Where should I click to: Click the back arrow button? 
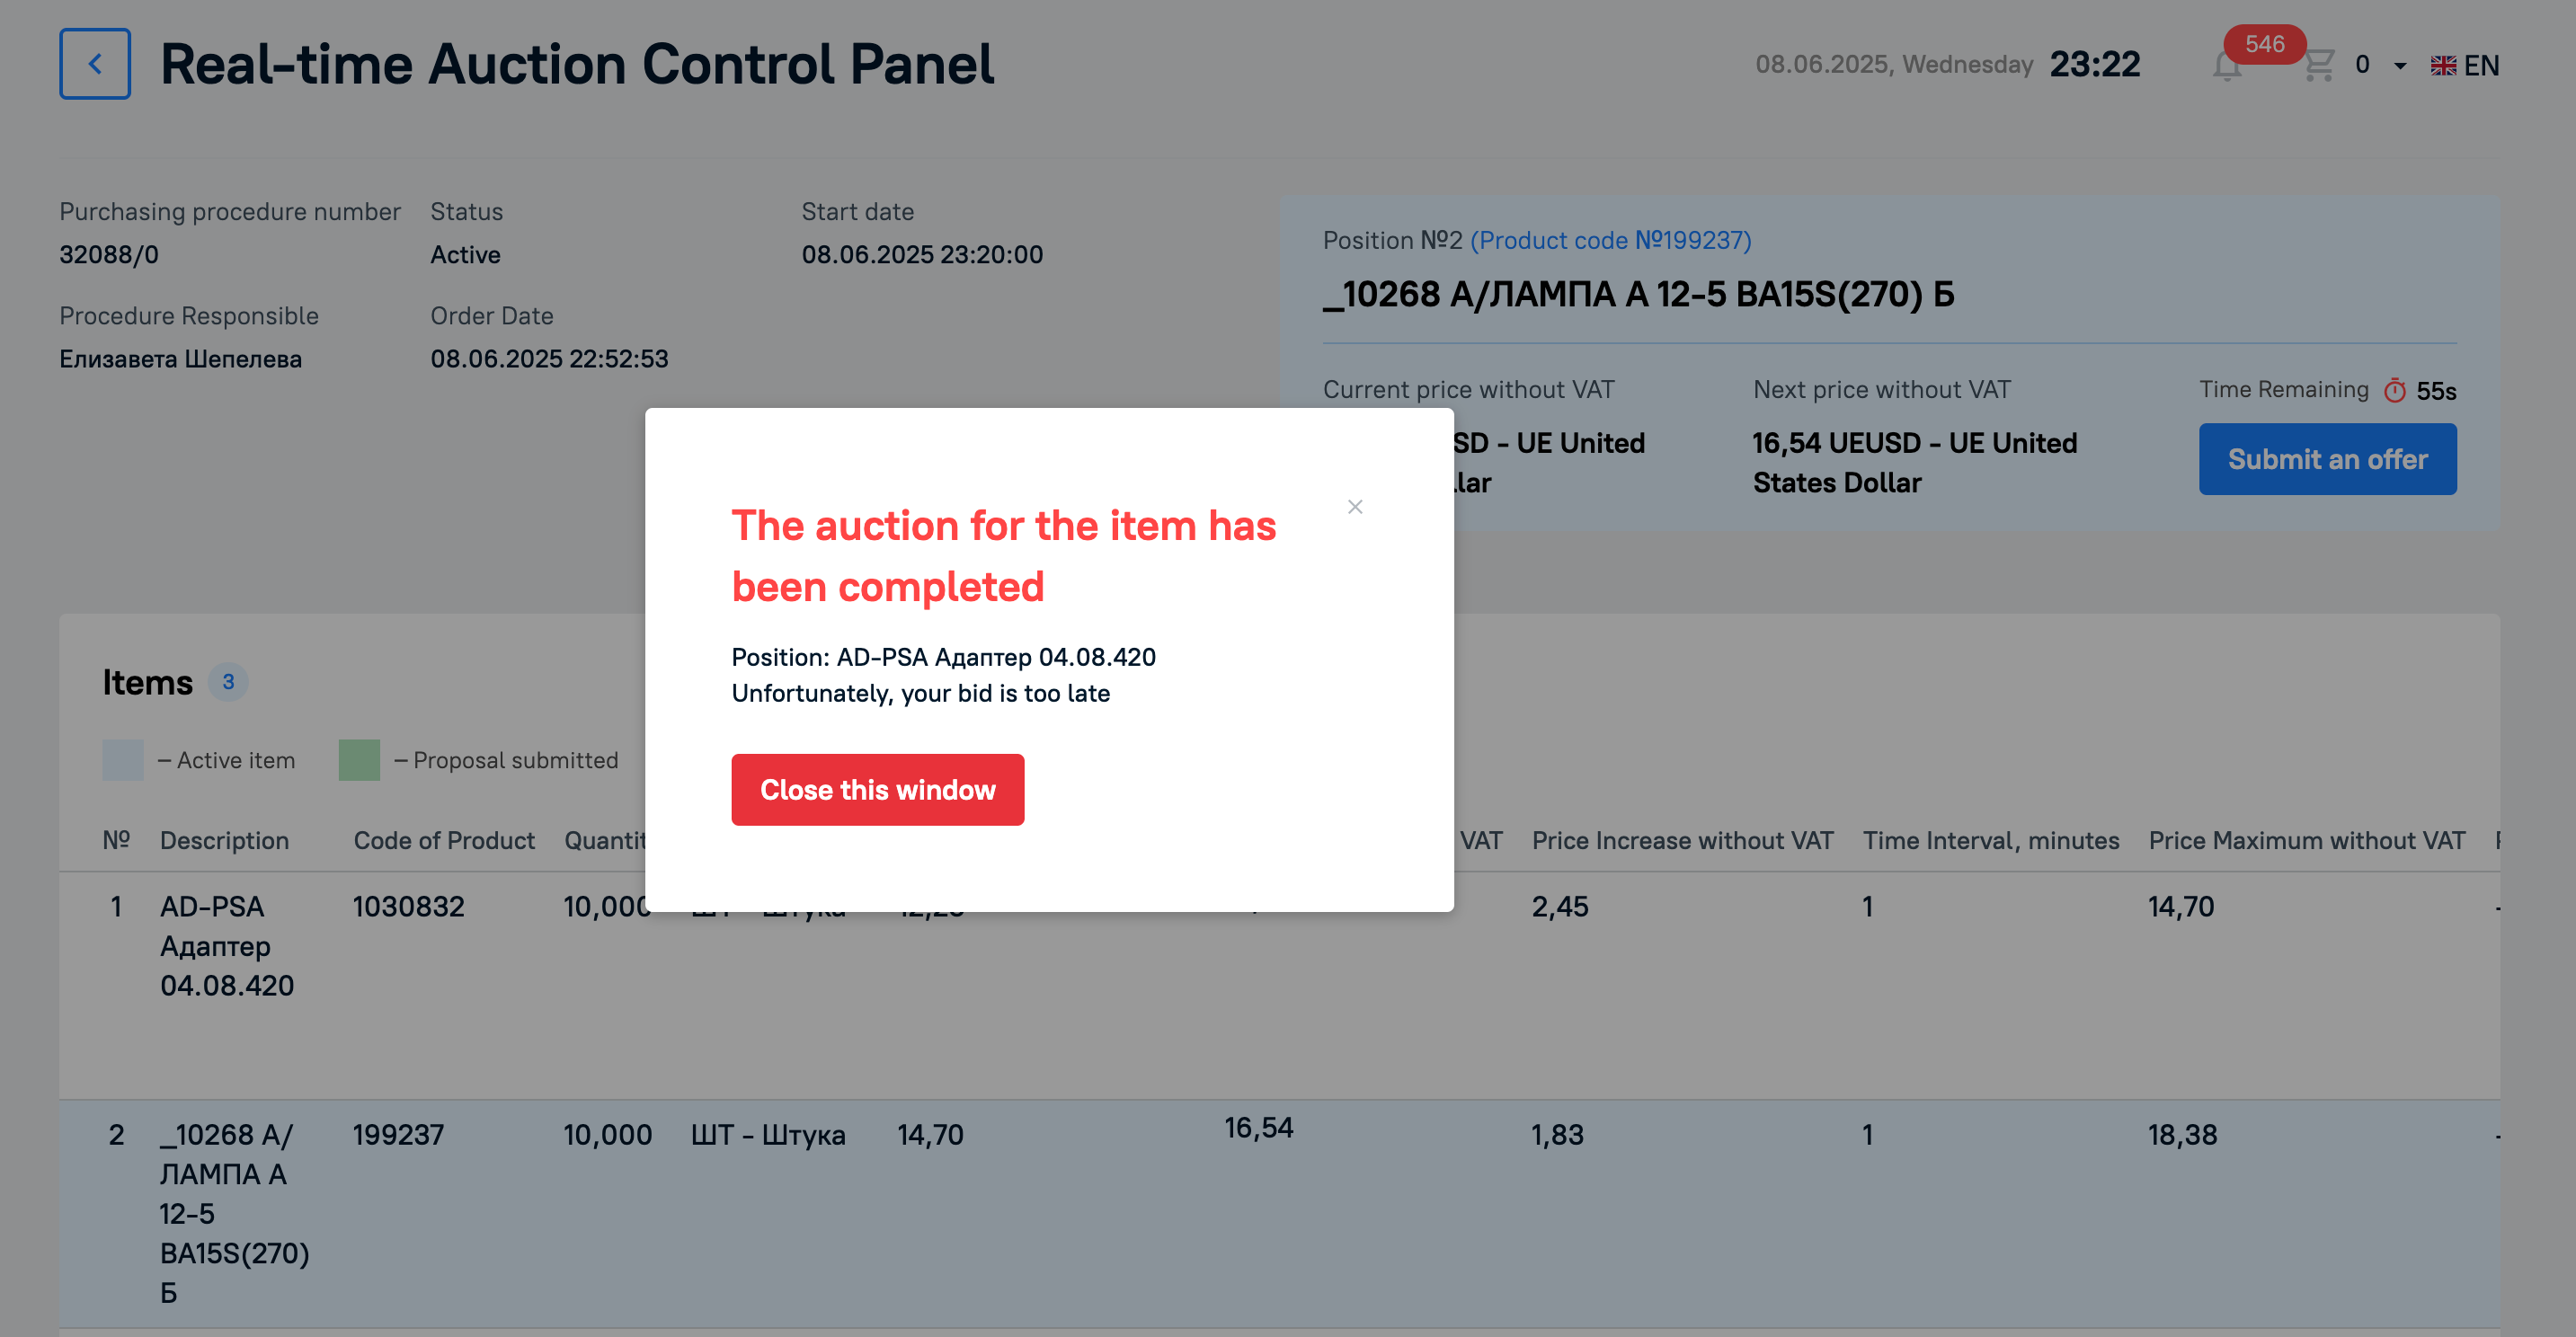tap(95, 64)
